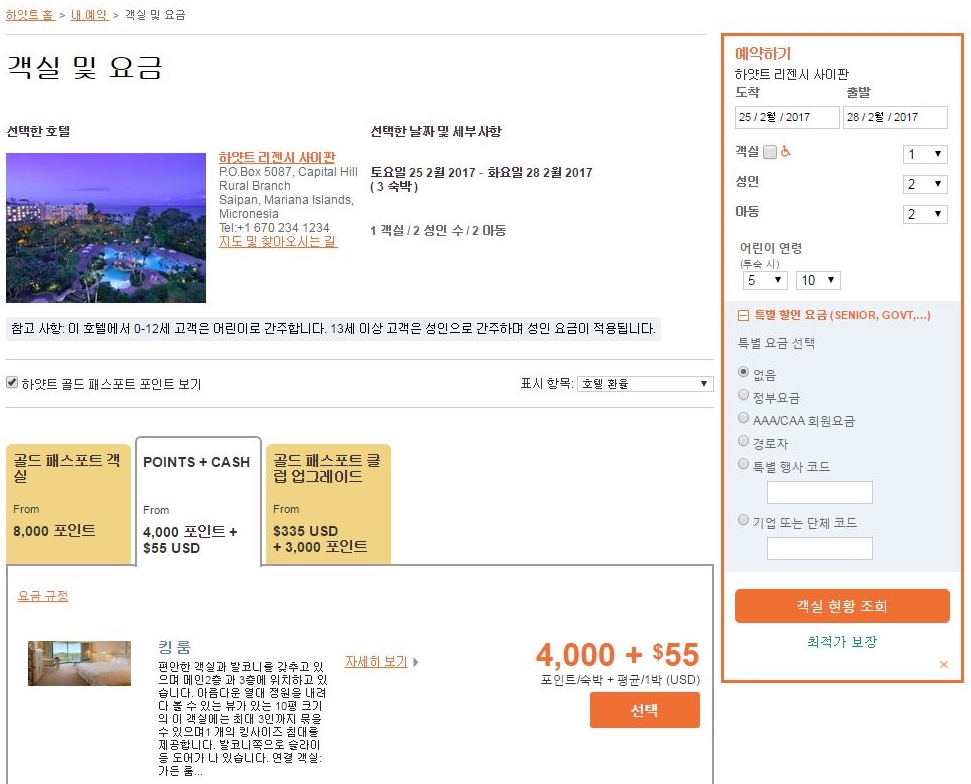Image resolution: width=971 pixels, height=784 pixels.
Task: Click the 출발 departure date field
Action: [x=895, y=117]
